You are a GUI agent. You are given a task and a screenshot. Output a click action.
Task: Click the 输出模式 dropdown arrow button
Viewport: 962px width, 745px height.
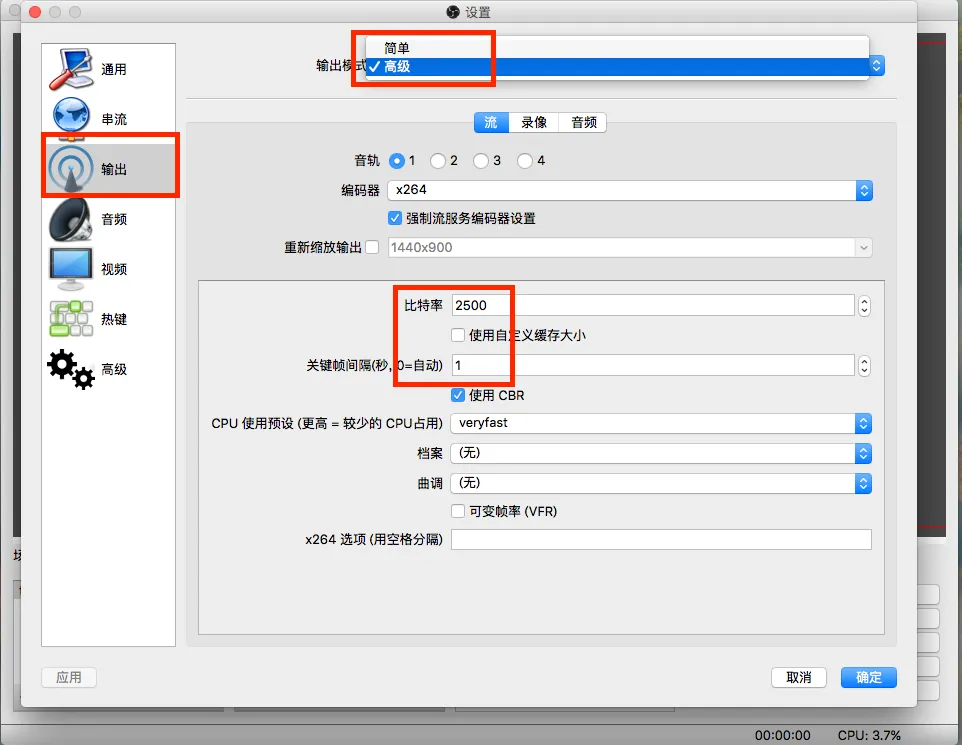[x=877, y=66]
